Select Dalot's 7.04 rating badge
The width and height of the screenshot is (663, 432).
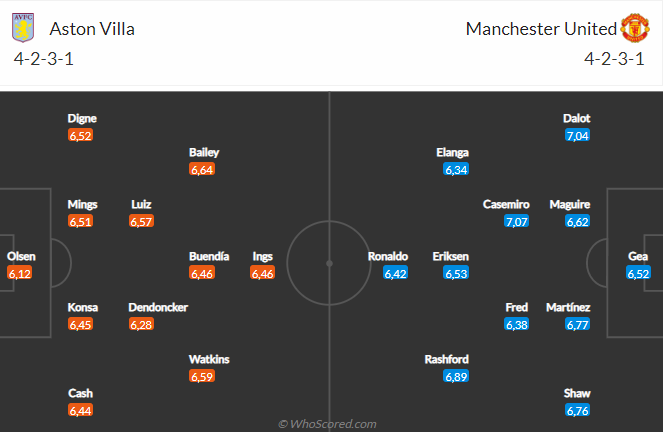(x=577, y=135)
